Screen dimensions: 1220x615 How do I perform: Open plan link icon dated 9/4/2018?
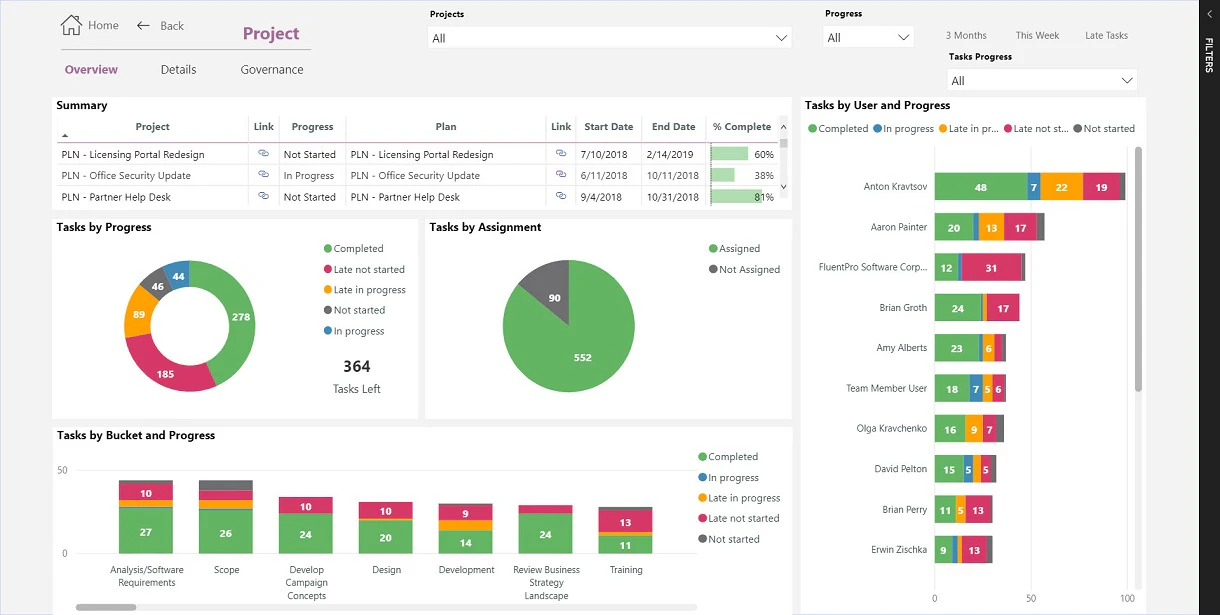(561, 197)
